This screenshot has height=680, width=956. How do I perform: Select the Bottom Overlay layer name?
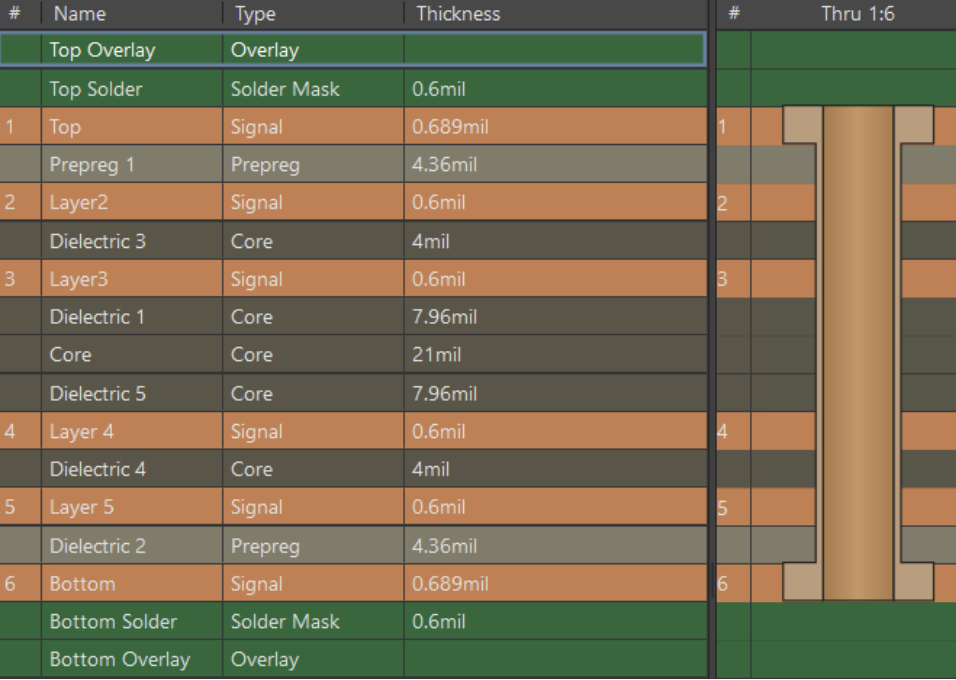tap(119, 660)
